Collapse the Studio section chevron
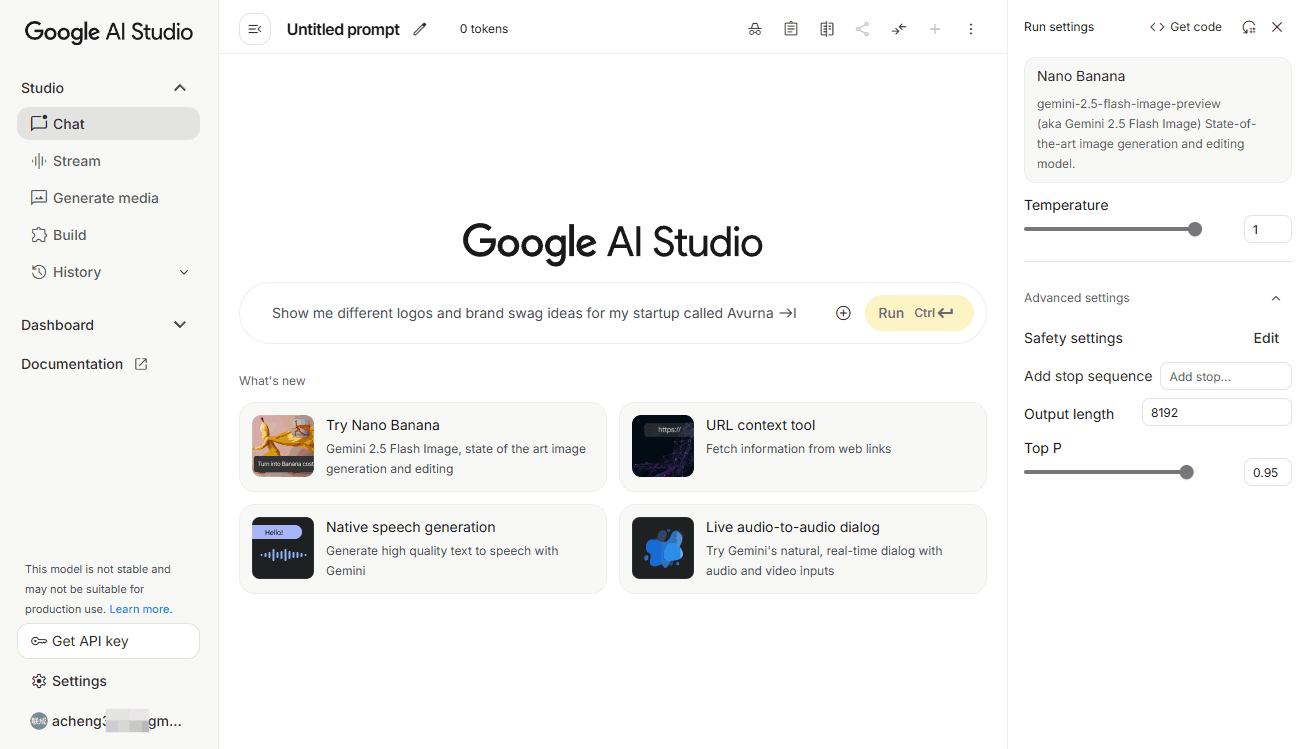This screenshot has height=749, width=1306. click(x=180, y=88)
